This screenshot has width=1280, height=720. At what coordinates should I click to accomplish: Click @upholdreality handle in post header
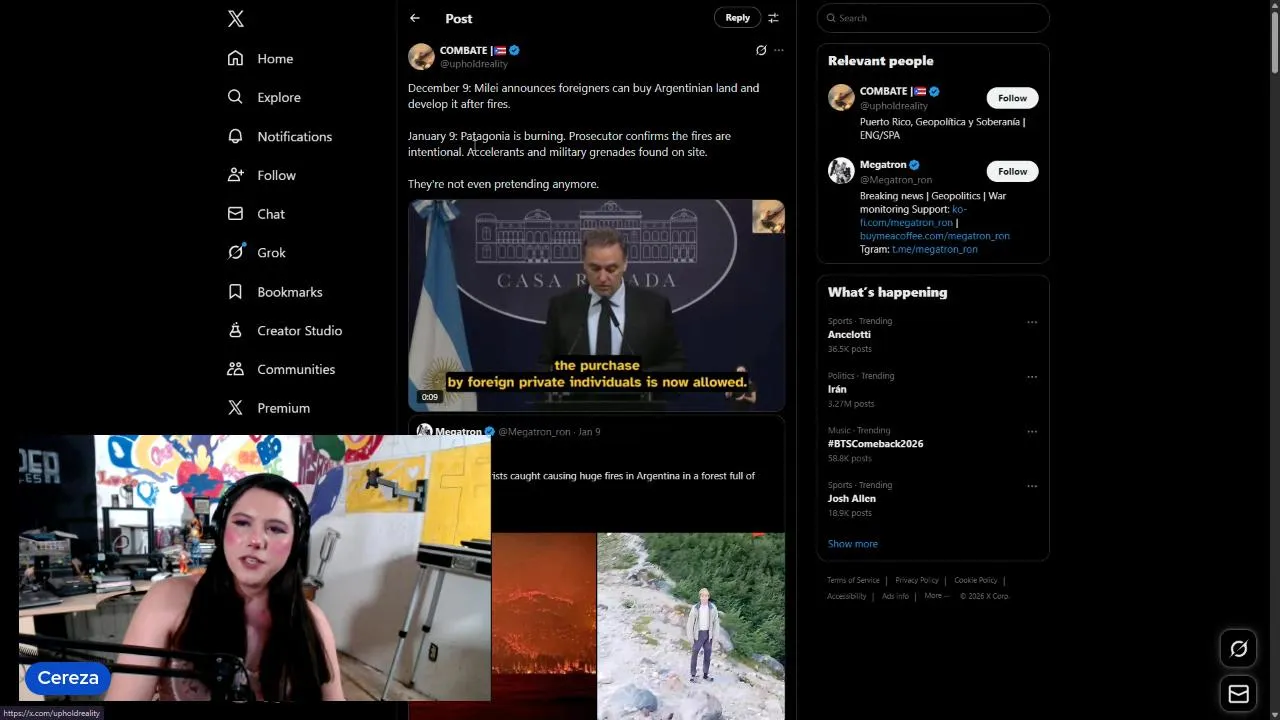click(x=474, y=64)
